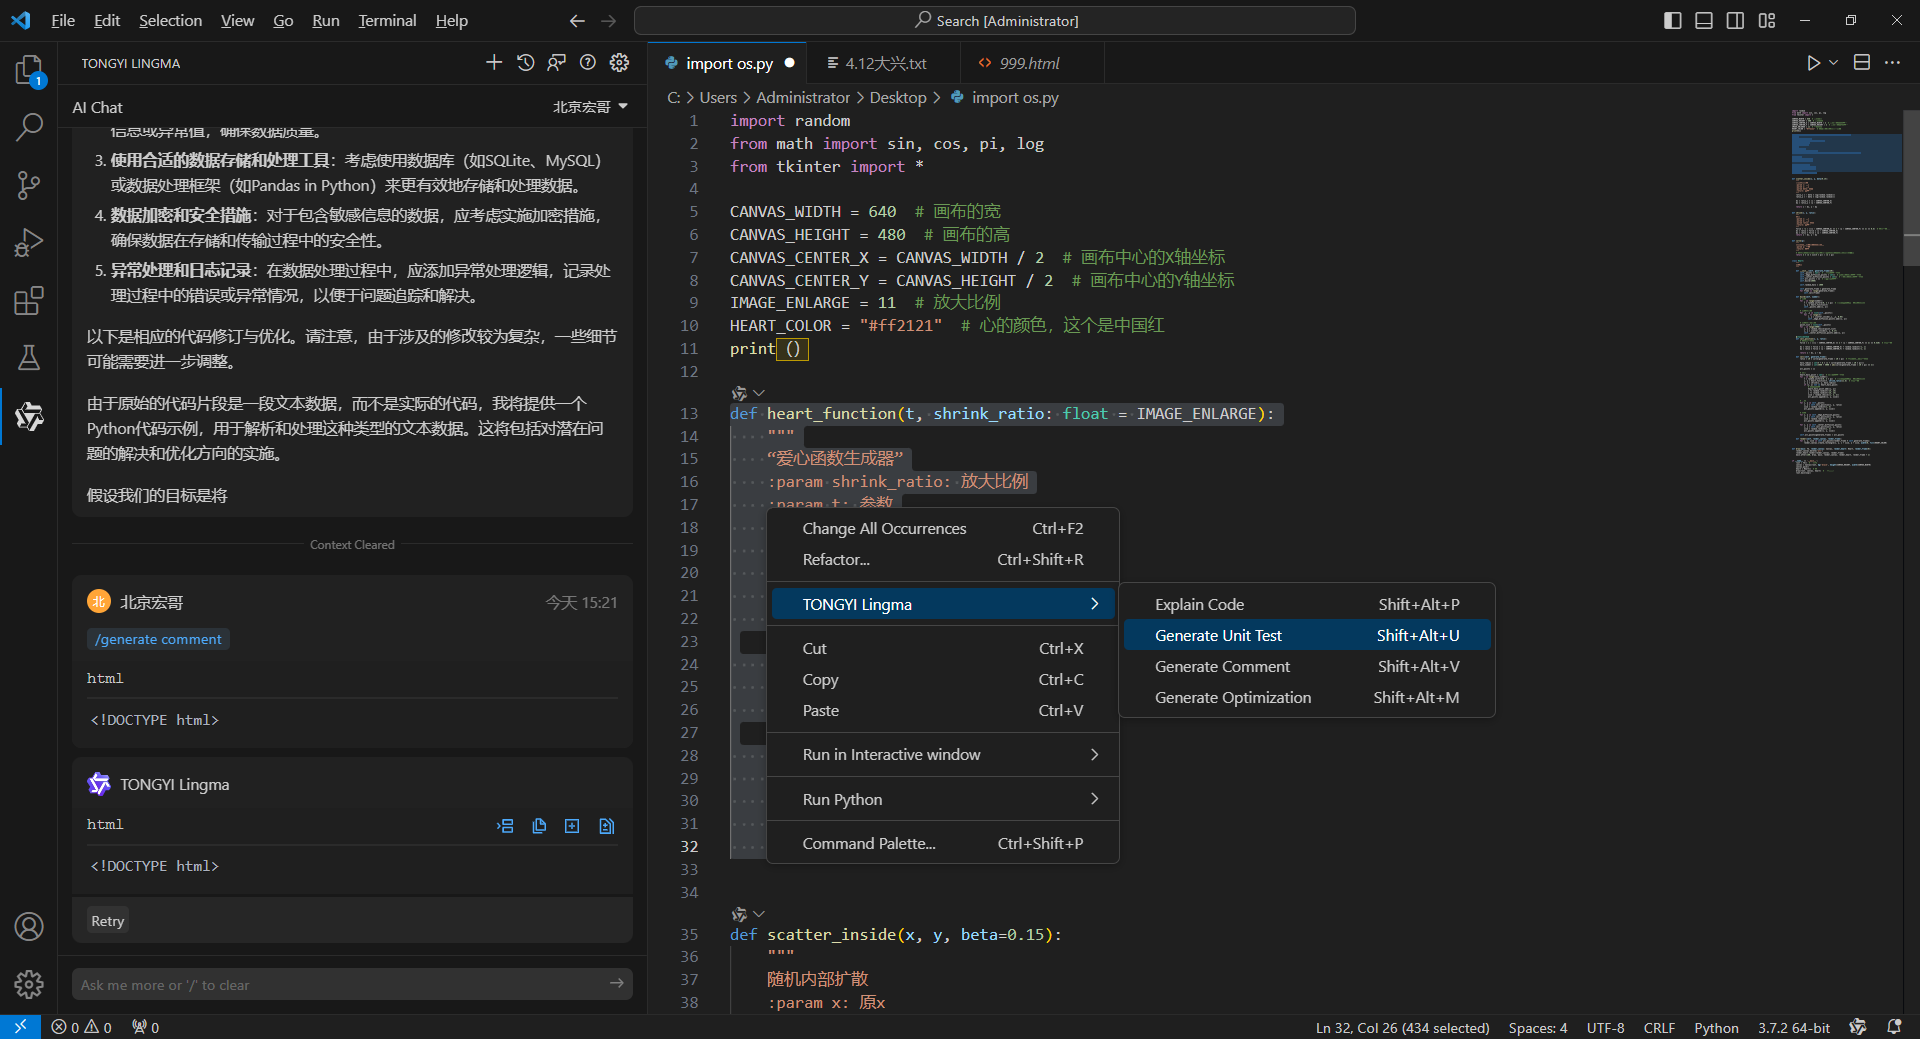Screen dimensions: 1920x1039
Task: Send chat message with arrow icon
Action: [x=617, y=984]
